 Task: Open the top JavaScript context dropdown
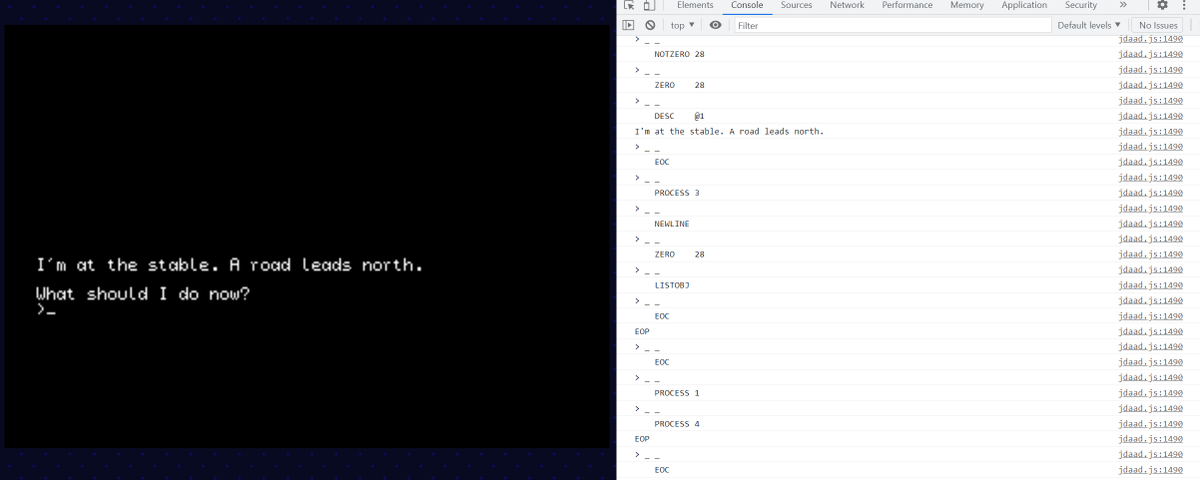click(683, 25)
